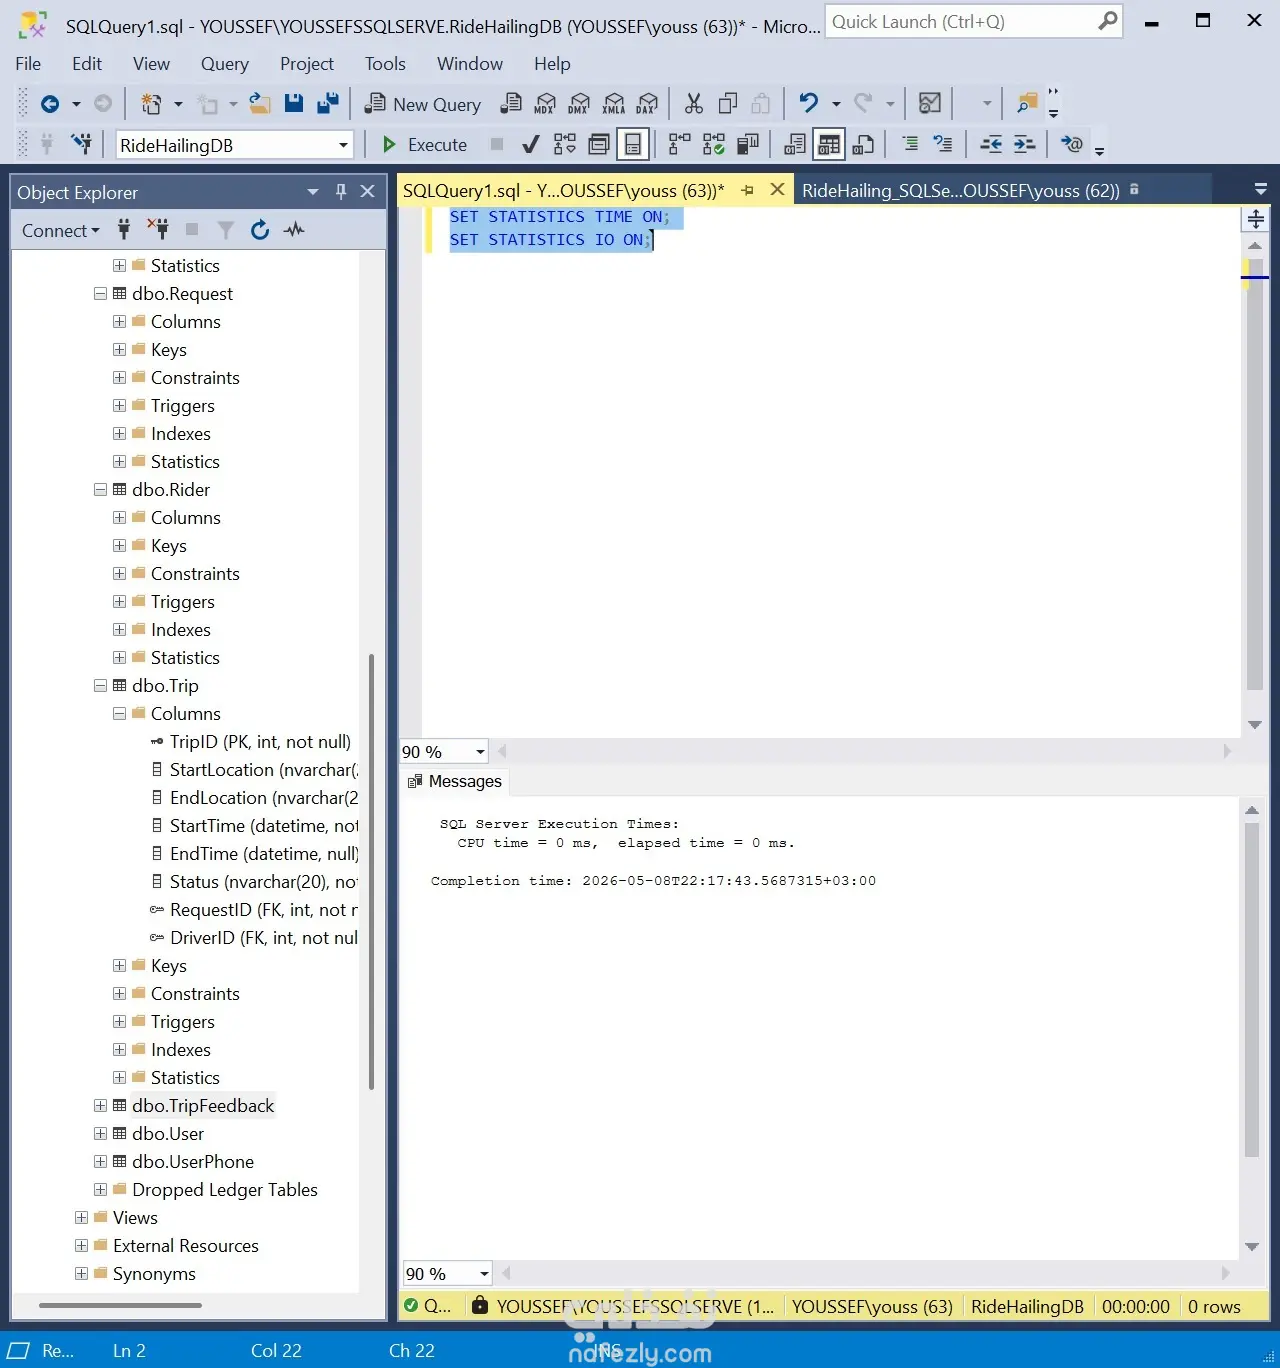Open Activity Monitor icon

930,103
